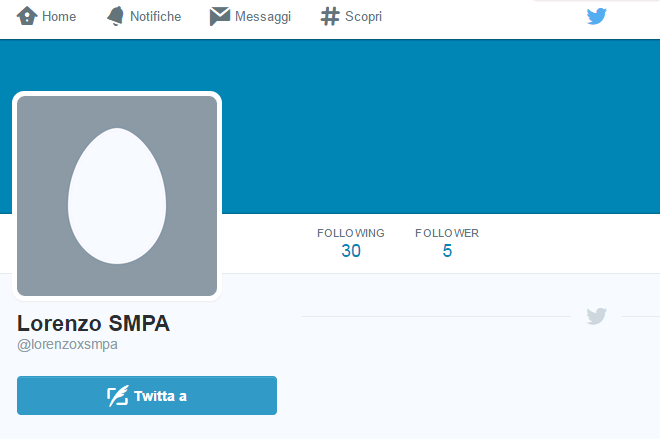Click the Messaggi envelope icon
This screenshot has height=439, width=660.
coord(220,16)
